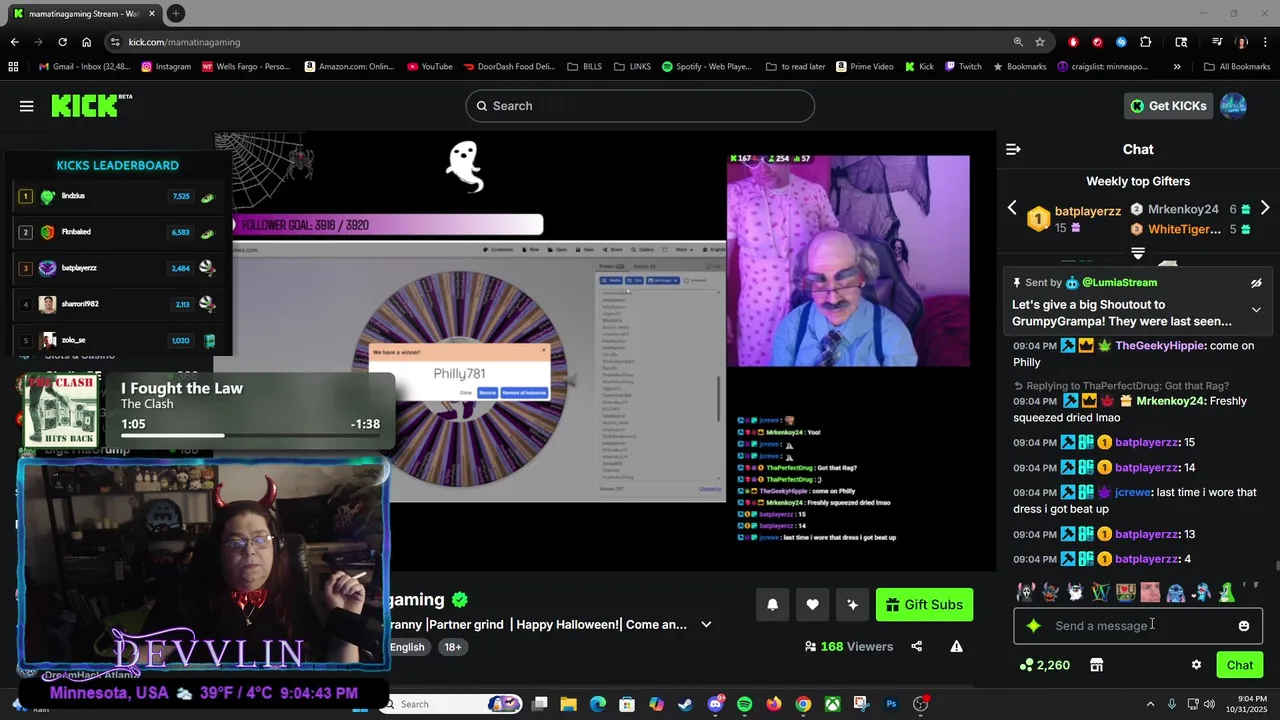Open the YouTube bookmark

430,67
